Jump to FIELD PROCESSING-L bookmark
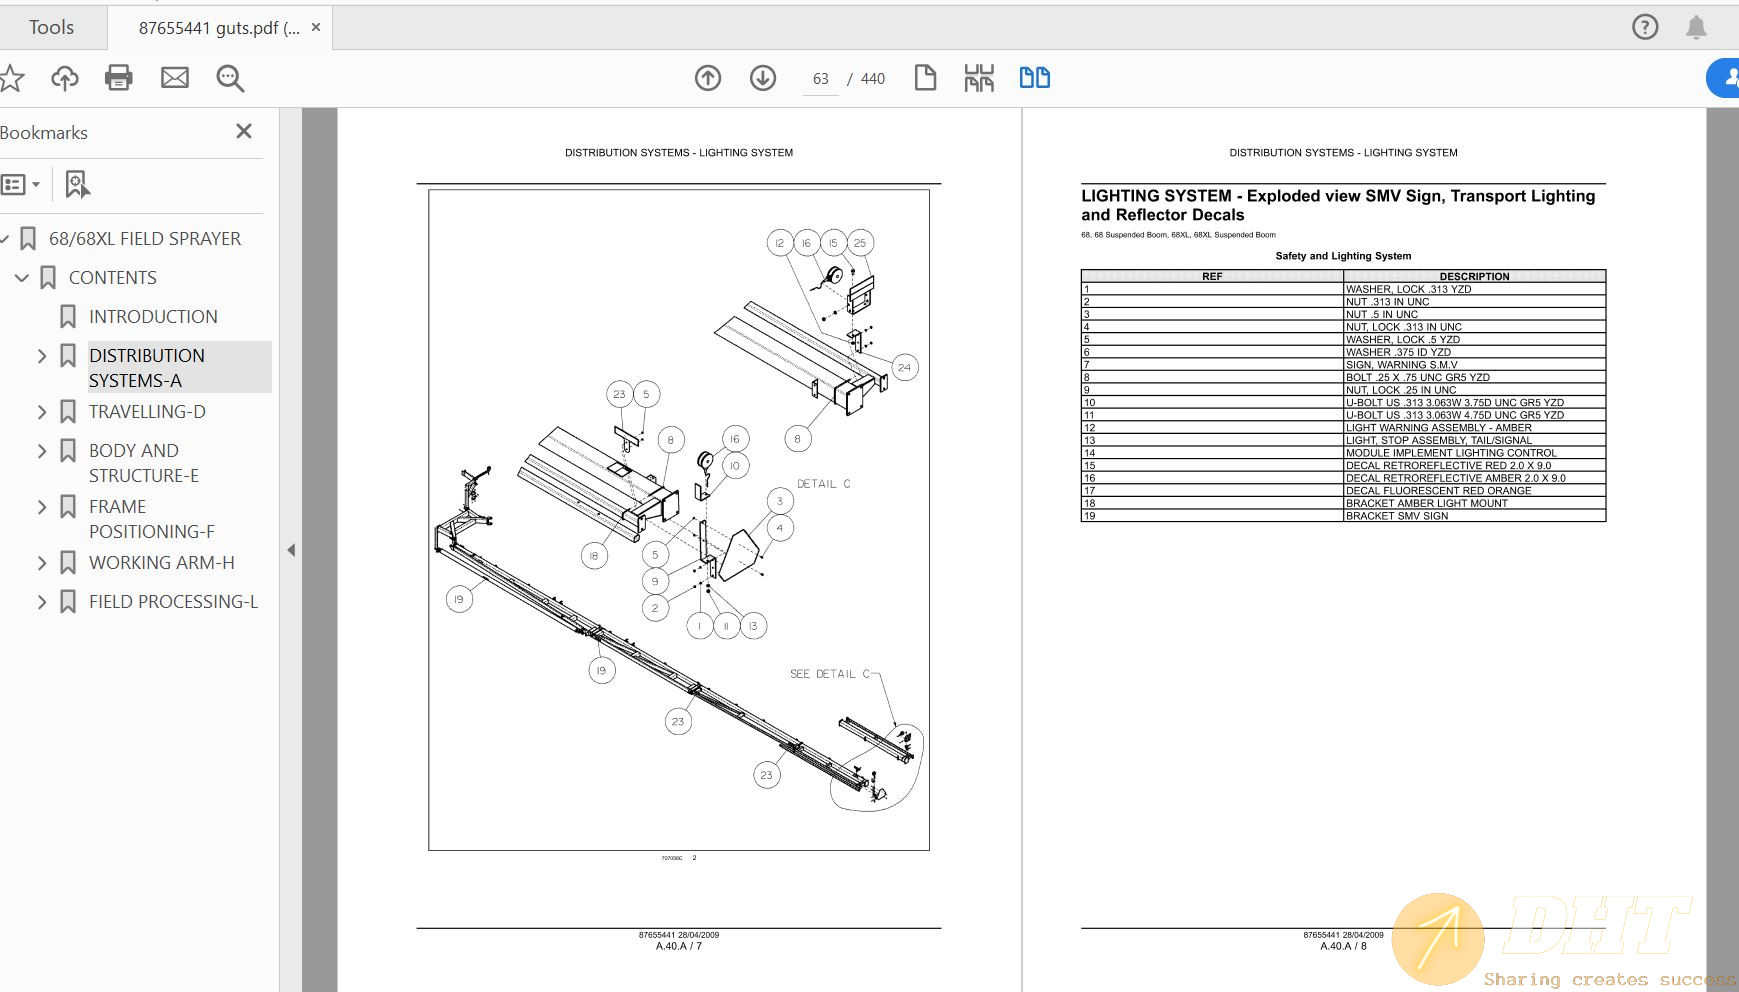 (173, 602)
